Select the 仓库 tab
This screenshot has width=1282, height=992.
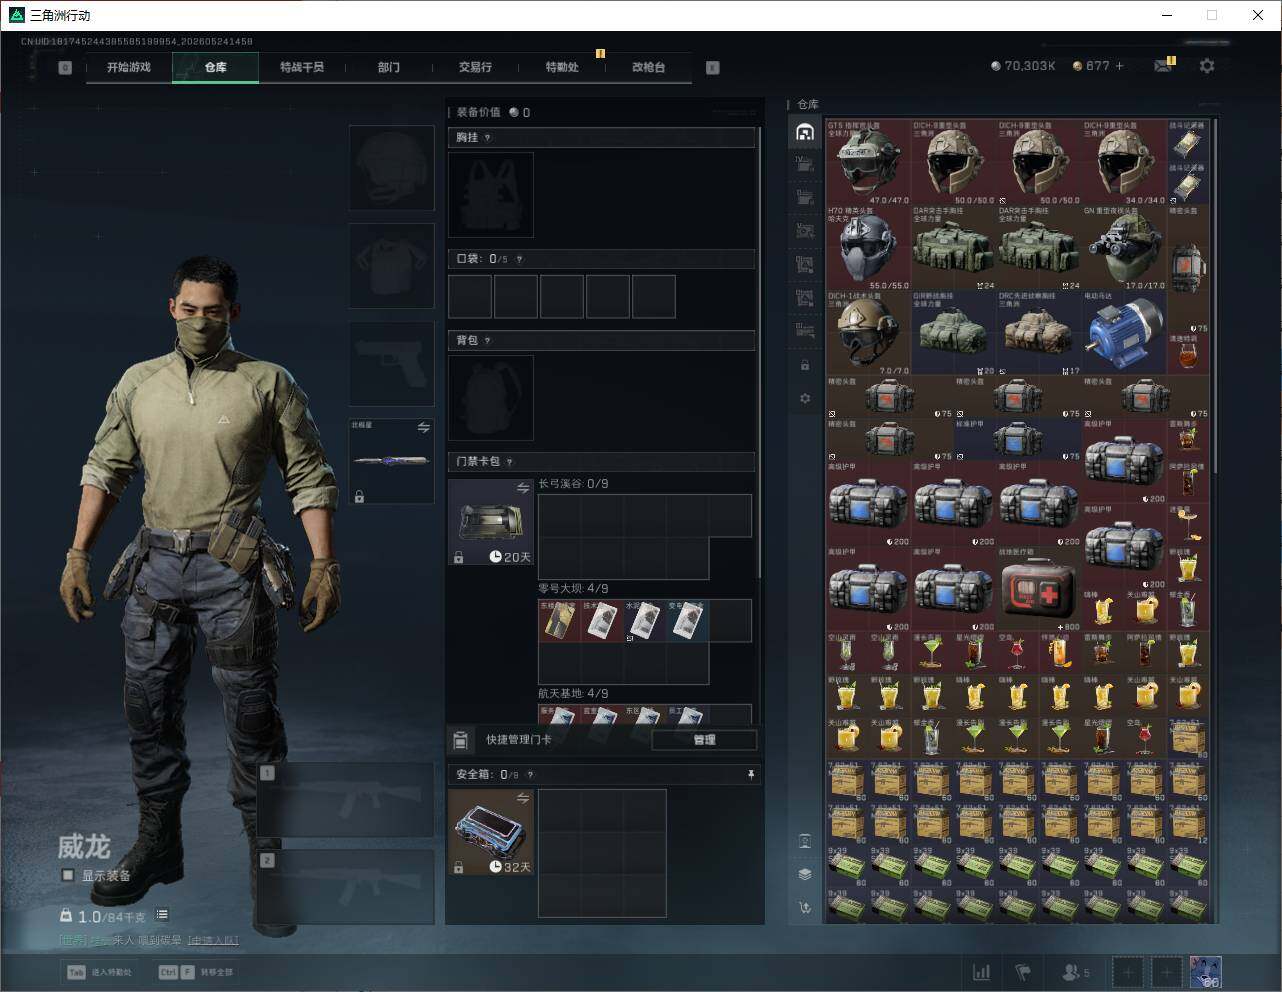click(215, 67)
